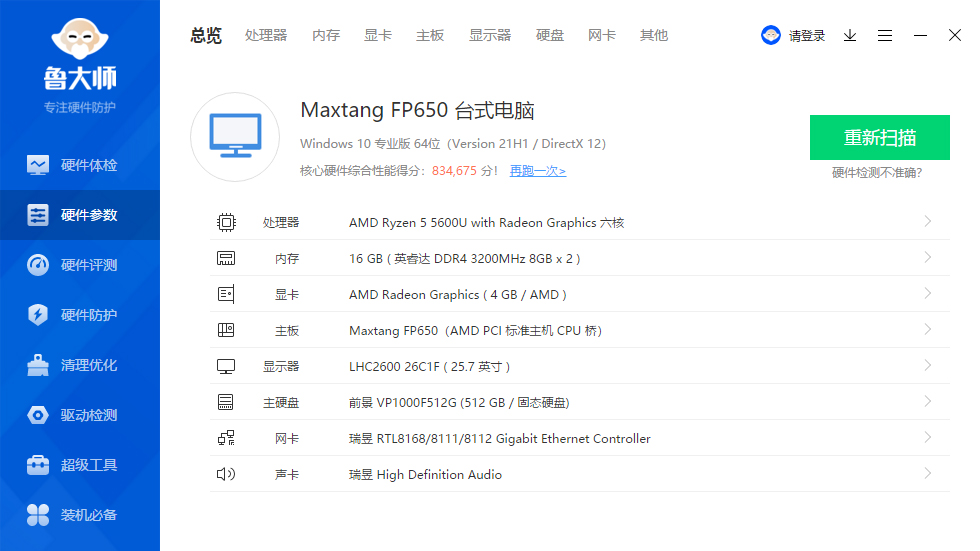Click 硬件检测不准确? link
Image resolution: width=980 pixels, height=551 pixels.
click(x=877, y=173)
